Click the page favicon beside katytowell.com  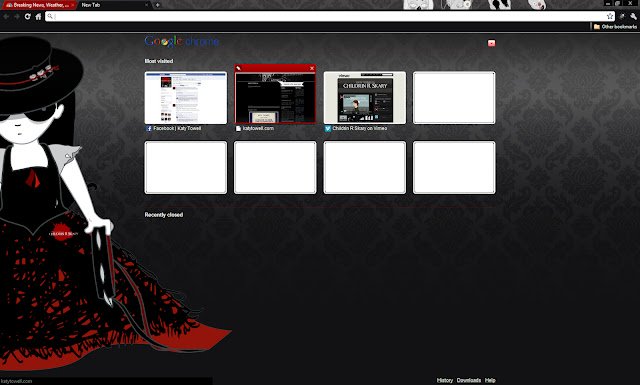click(x=238, y=128)
